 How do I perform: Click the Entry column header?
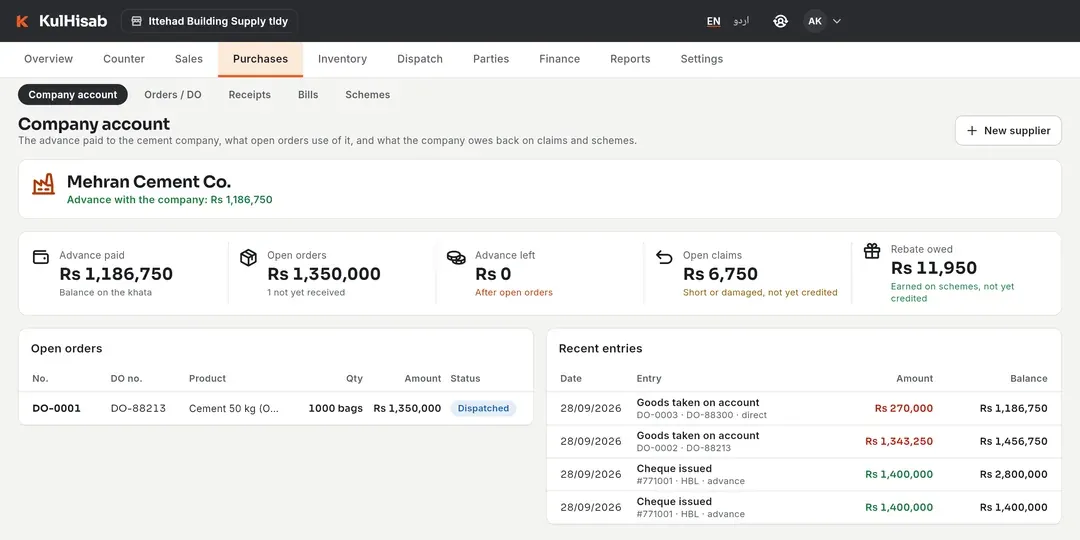pos(649,379)
